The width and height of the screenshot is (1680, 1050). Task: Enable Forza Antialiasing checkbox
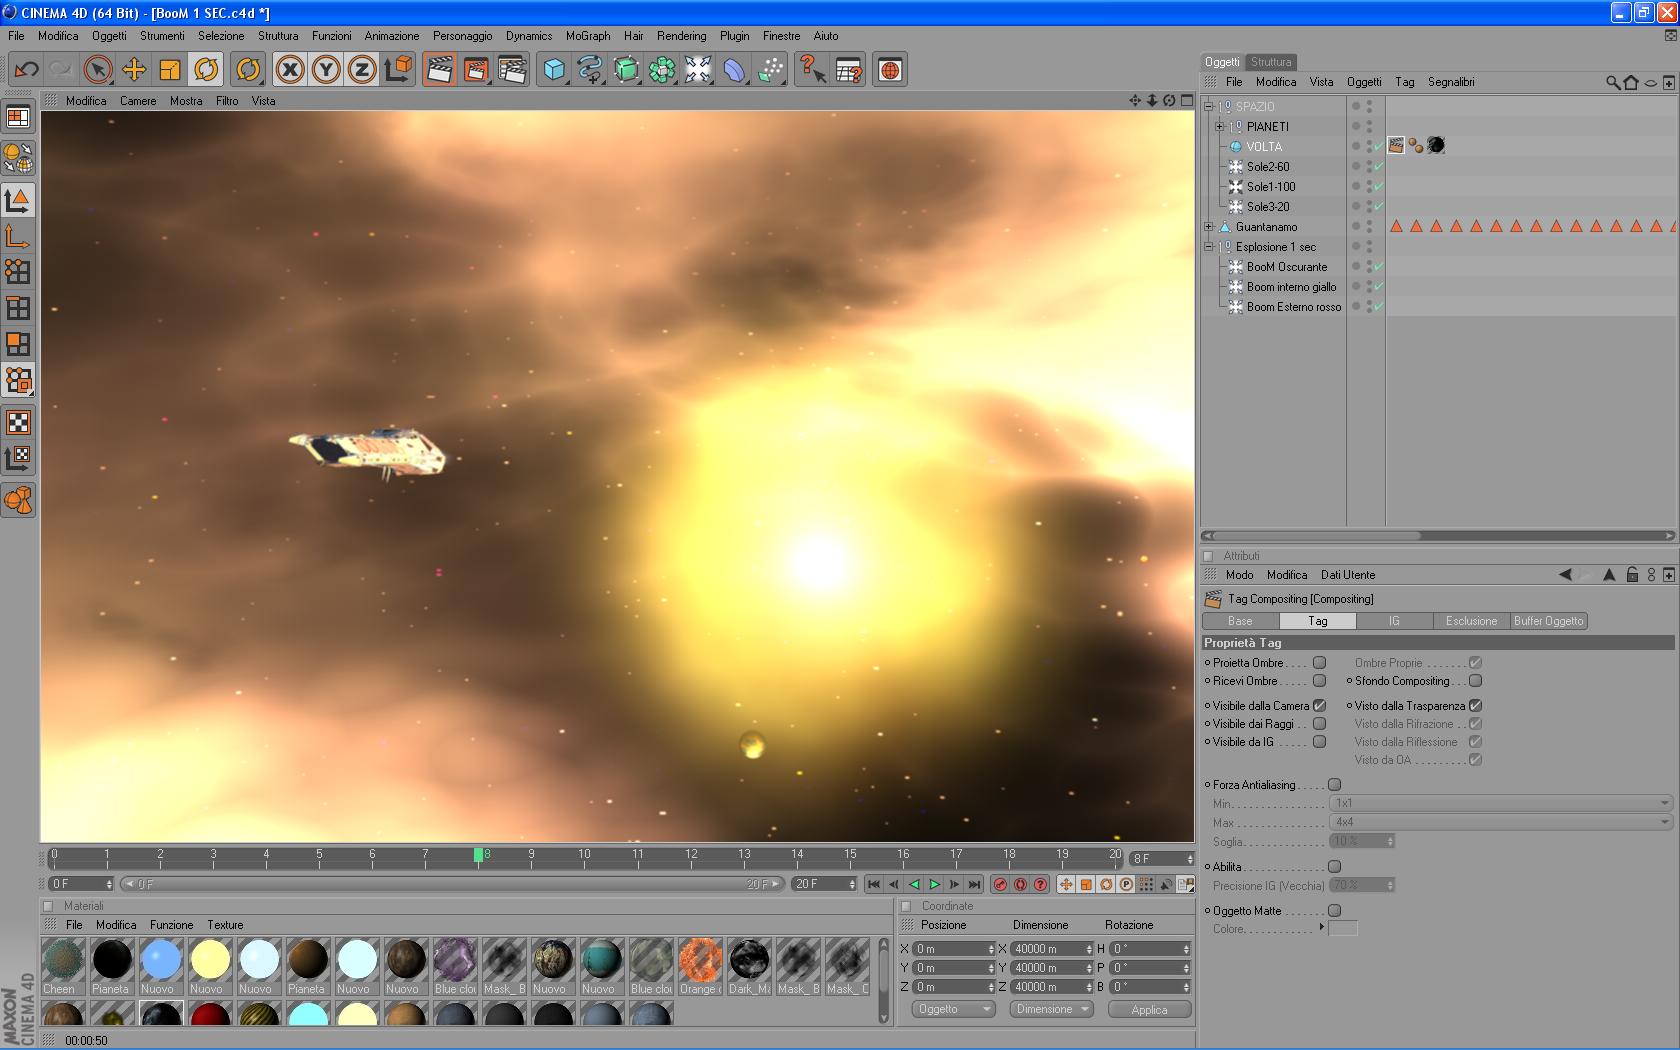pyautogui.click(x=1334, y=784)
